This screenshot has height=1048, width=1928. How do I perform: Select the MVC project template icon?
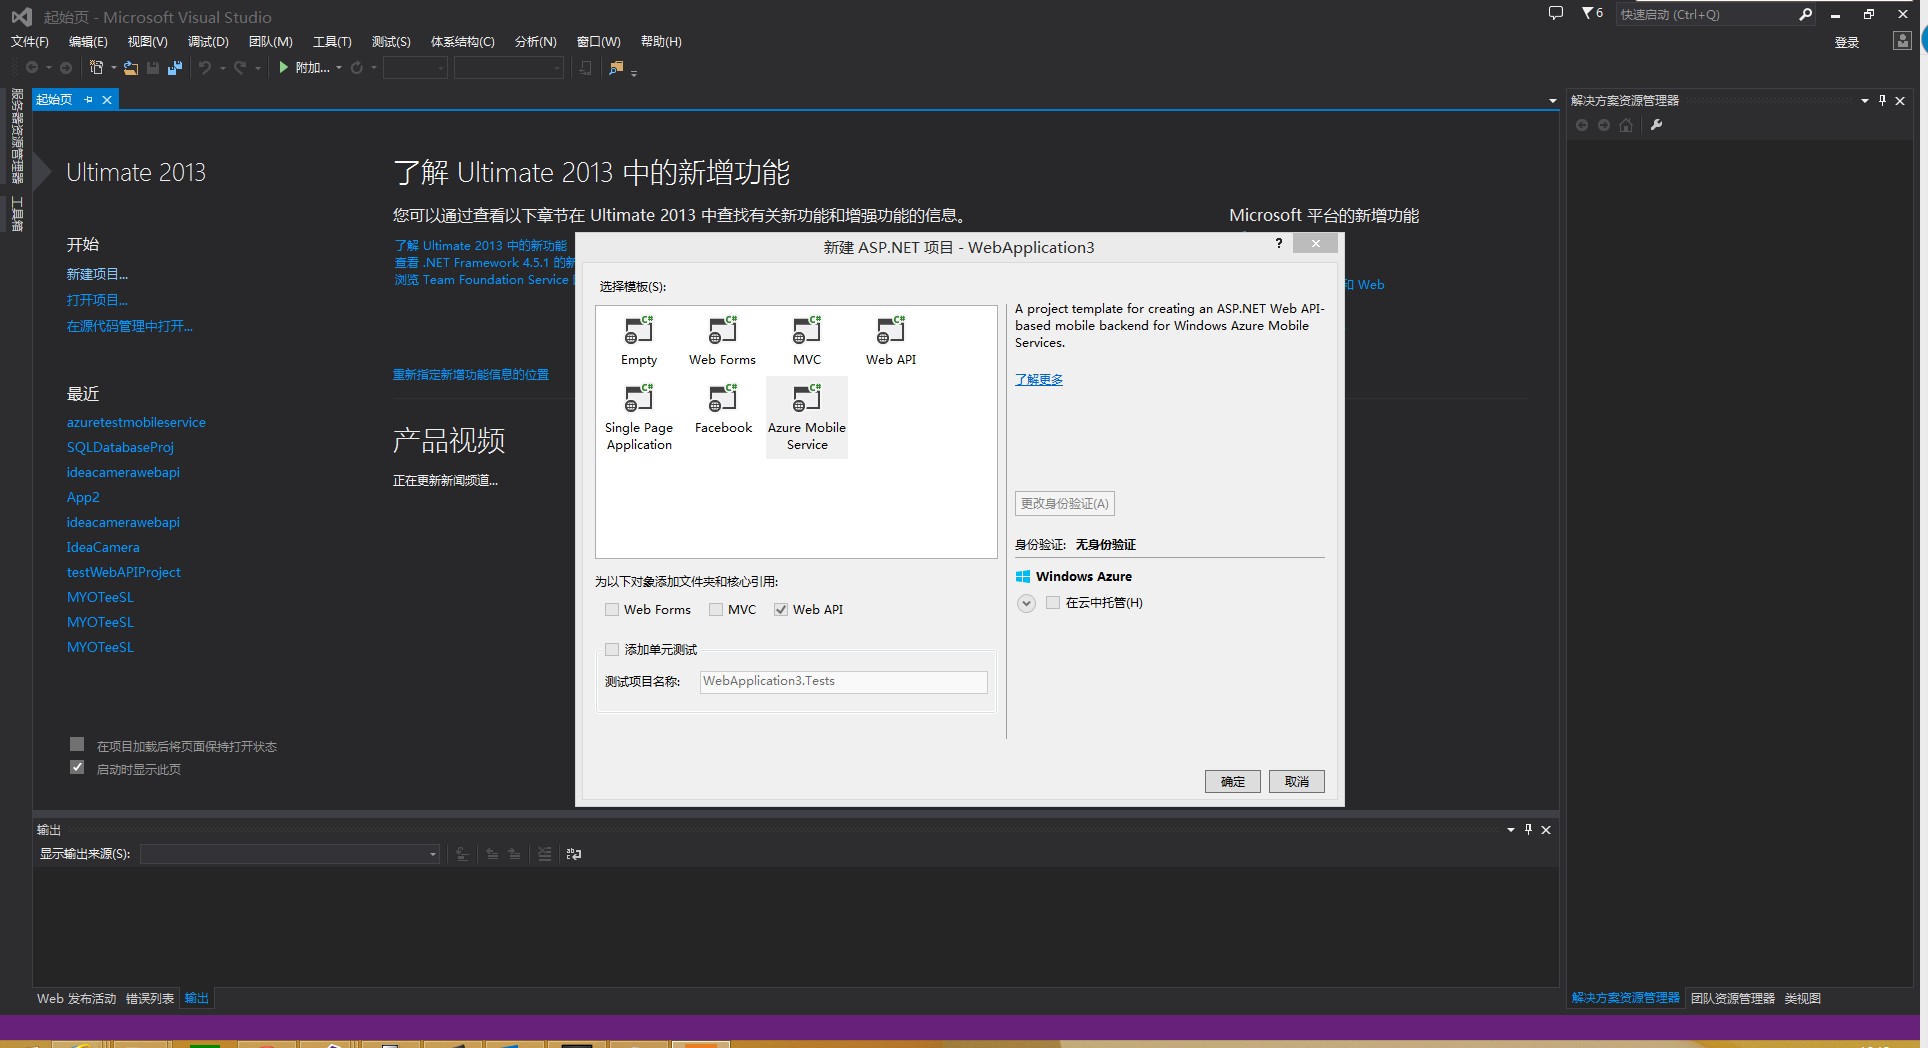coord(807,330)
